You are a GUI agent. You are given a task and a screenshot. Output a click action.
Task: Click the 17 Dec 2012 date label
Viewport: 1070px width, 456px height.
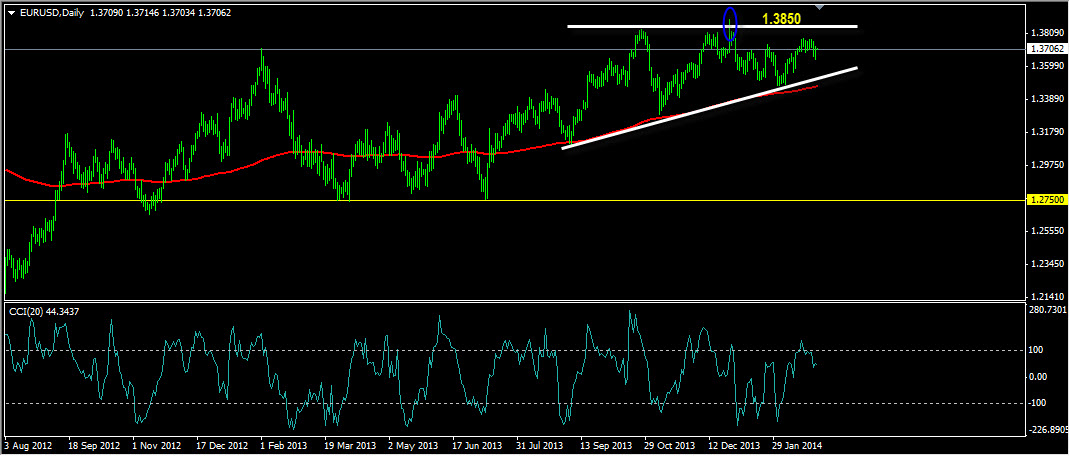click(221, 445)
